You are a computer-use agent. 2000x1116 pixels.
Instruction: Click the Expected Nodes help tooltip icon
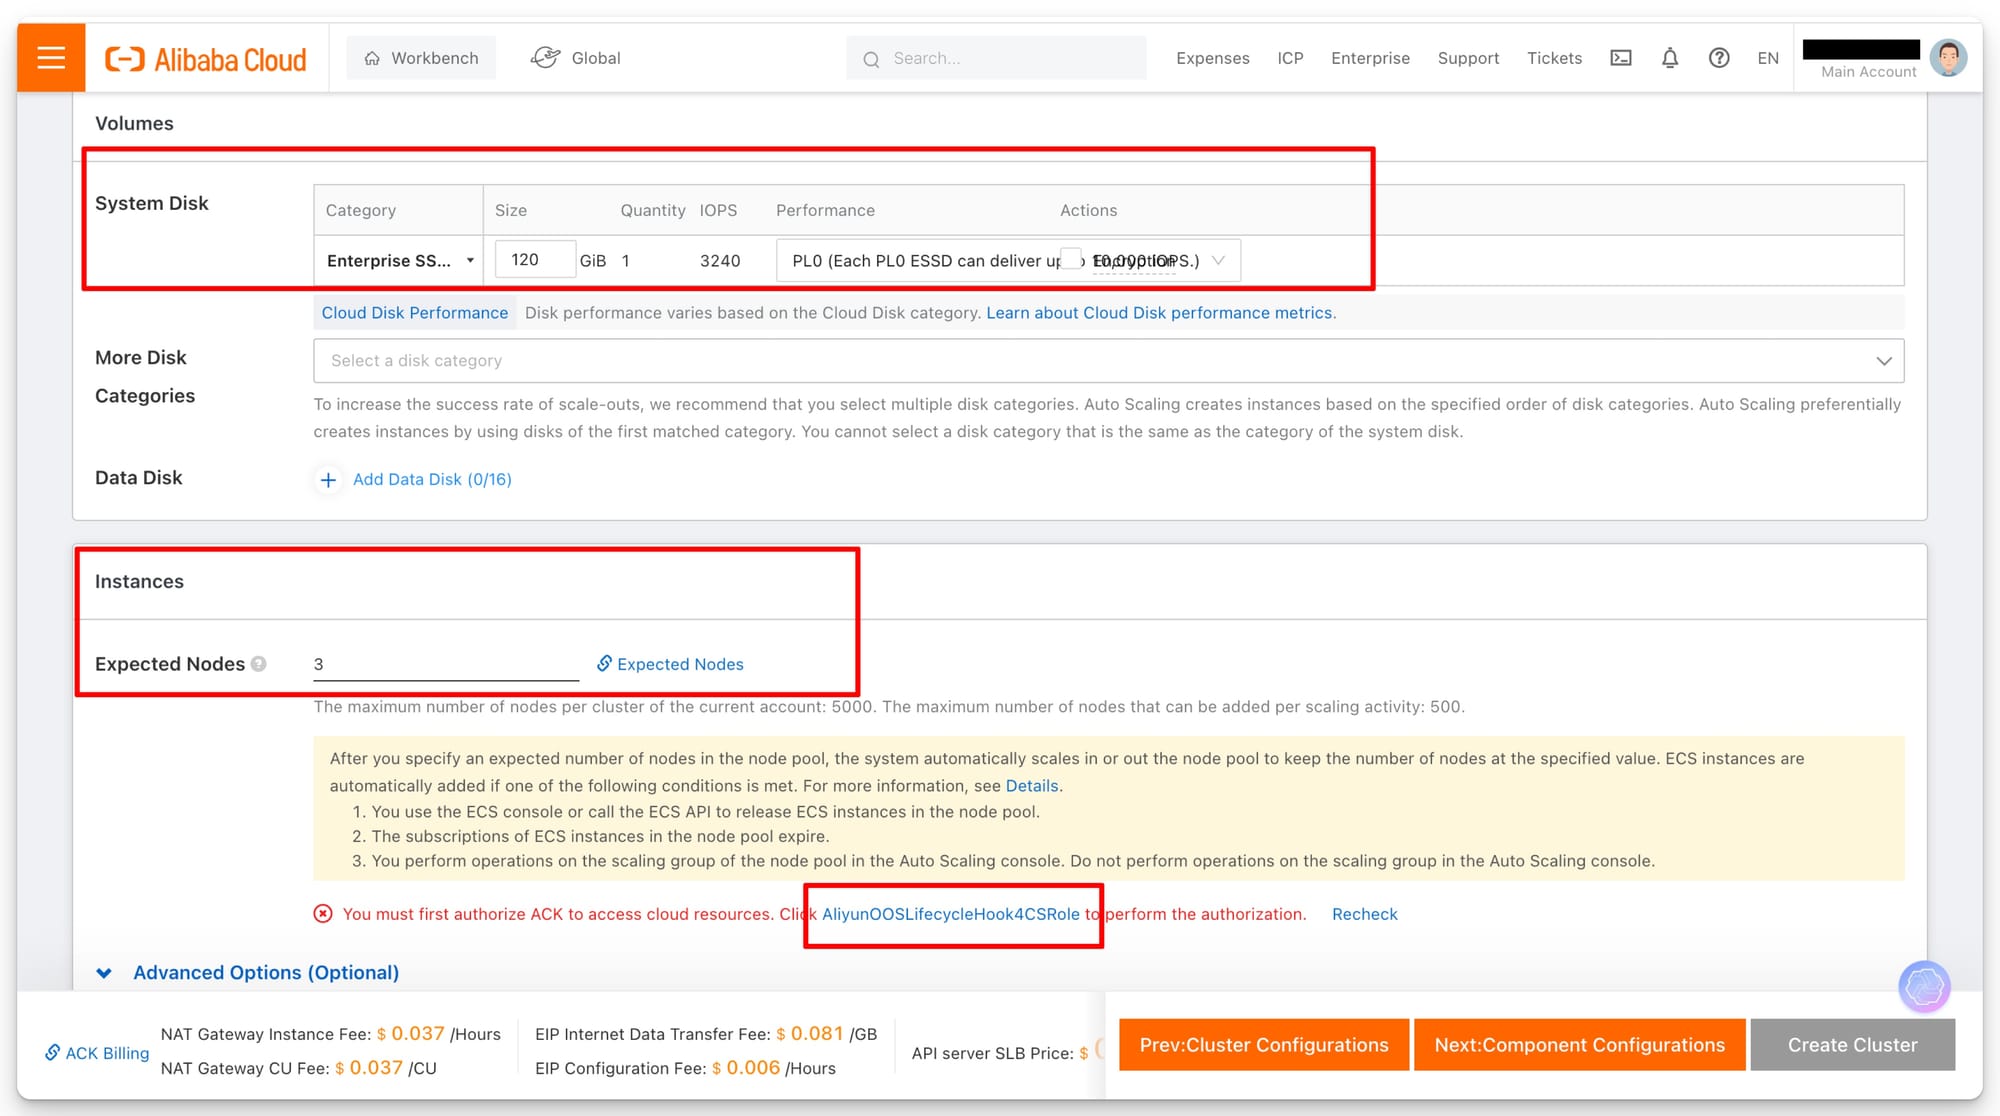point(259,664)
